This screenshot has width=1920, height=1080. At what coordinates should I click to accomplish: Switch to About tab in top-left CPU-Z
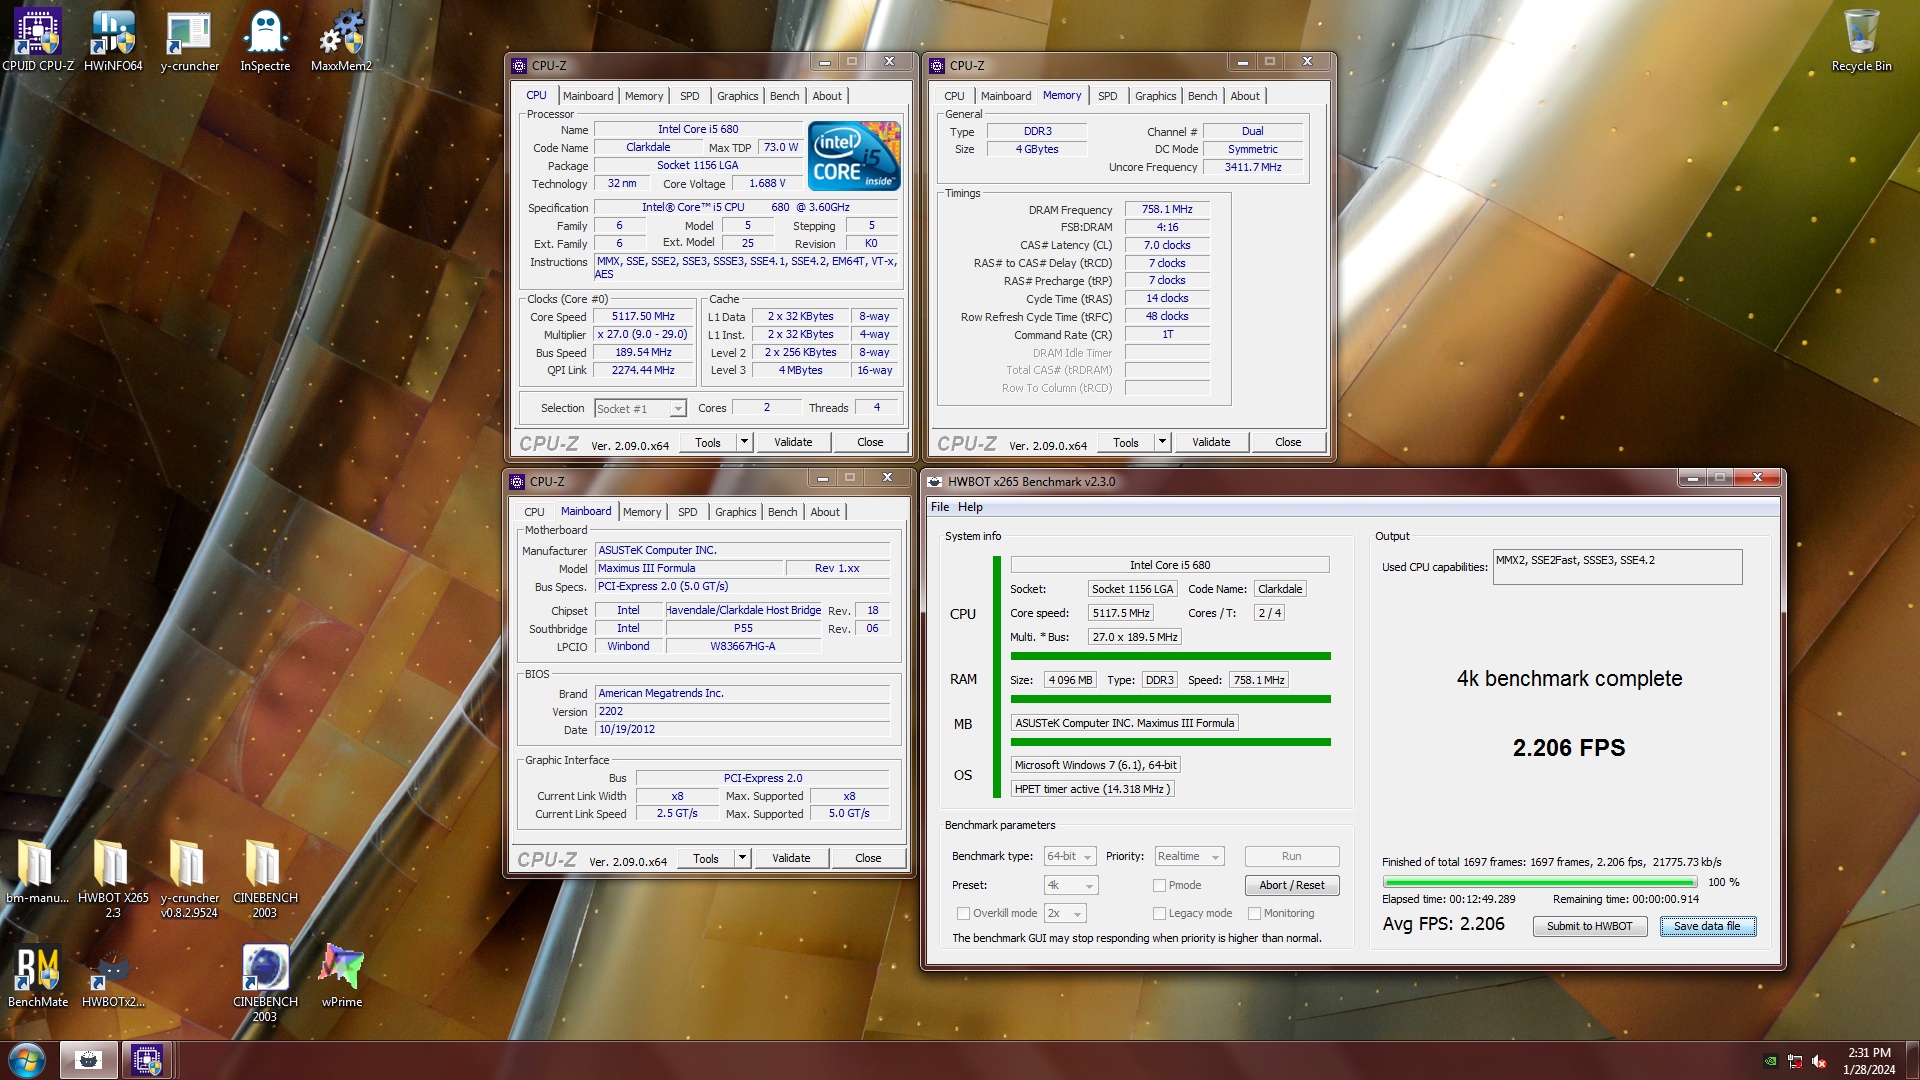coord(827,96)
